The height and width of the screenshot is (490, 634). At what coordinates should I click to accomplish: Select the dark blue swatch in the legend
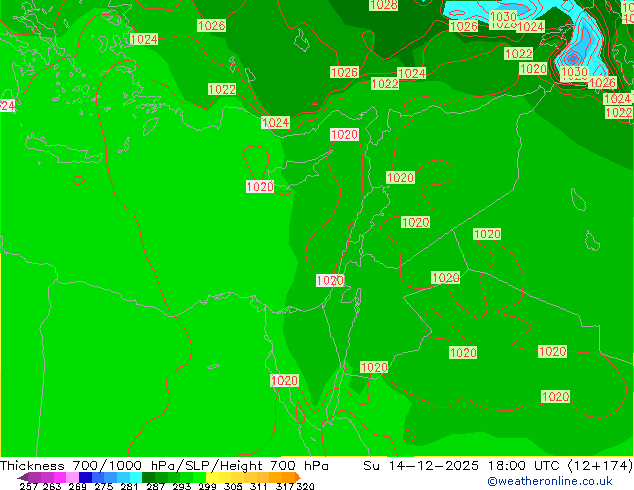pos(85,477)
